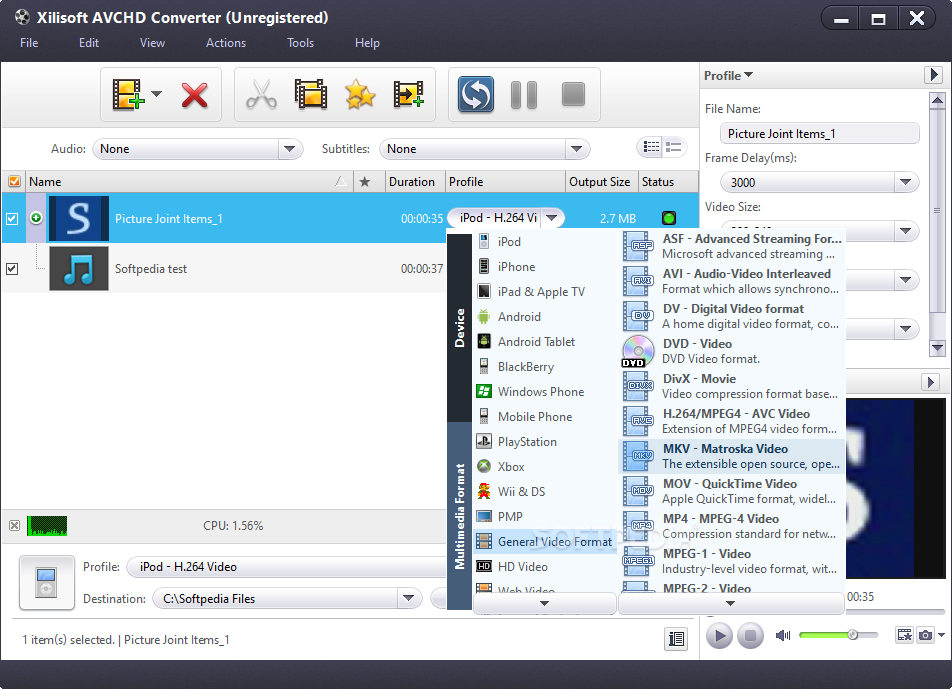
Task: Collapse the Profile panel with arrow button
Action: click(x=933, y=75)
